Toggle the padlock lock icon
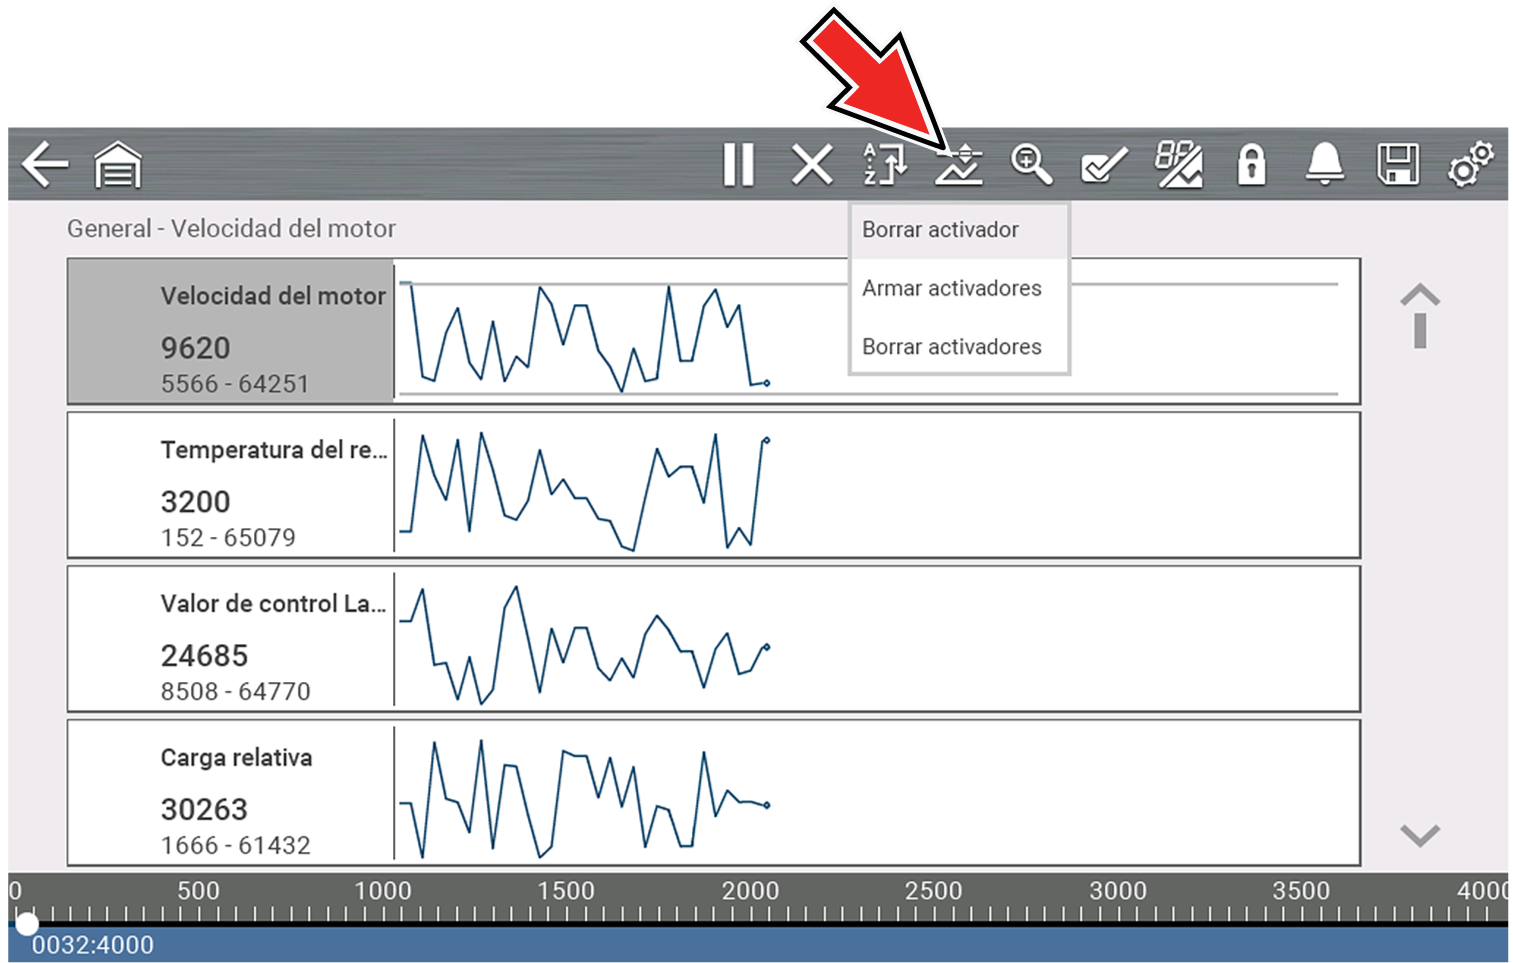This screenshot has height=963, width=1513. point(1251,165)
